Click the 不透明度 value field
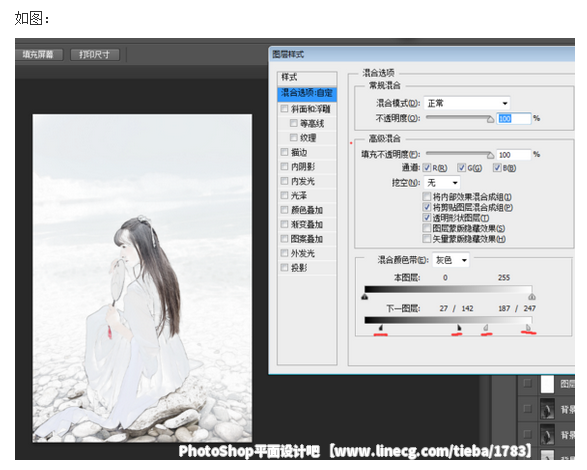This screenshot has height=470, width=587. point(514,119)
